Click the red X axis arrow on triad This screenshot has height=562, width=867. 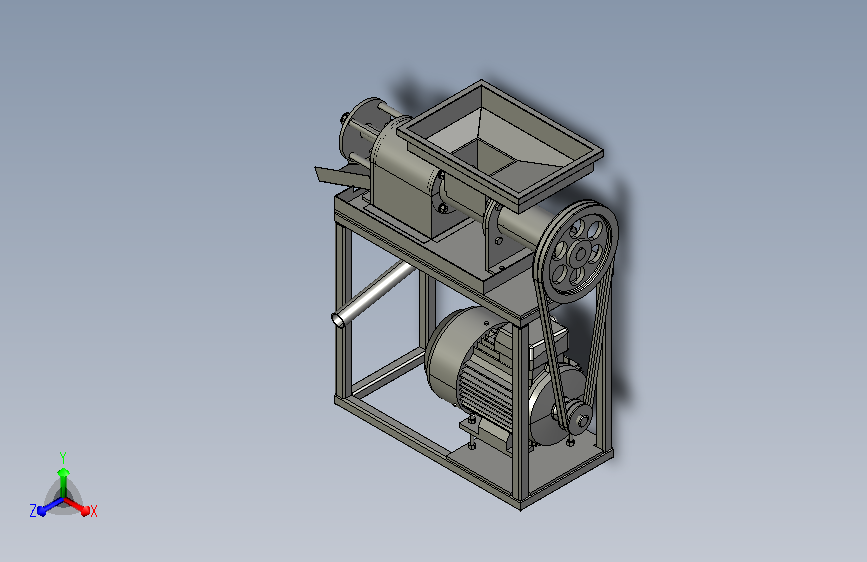79,506
